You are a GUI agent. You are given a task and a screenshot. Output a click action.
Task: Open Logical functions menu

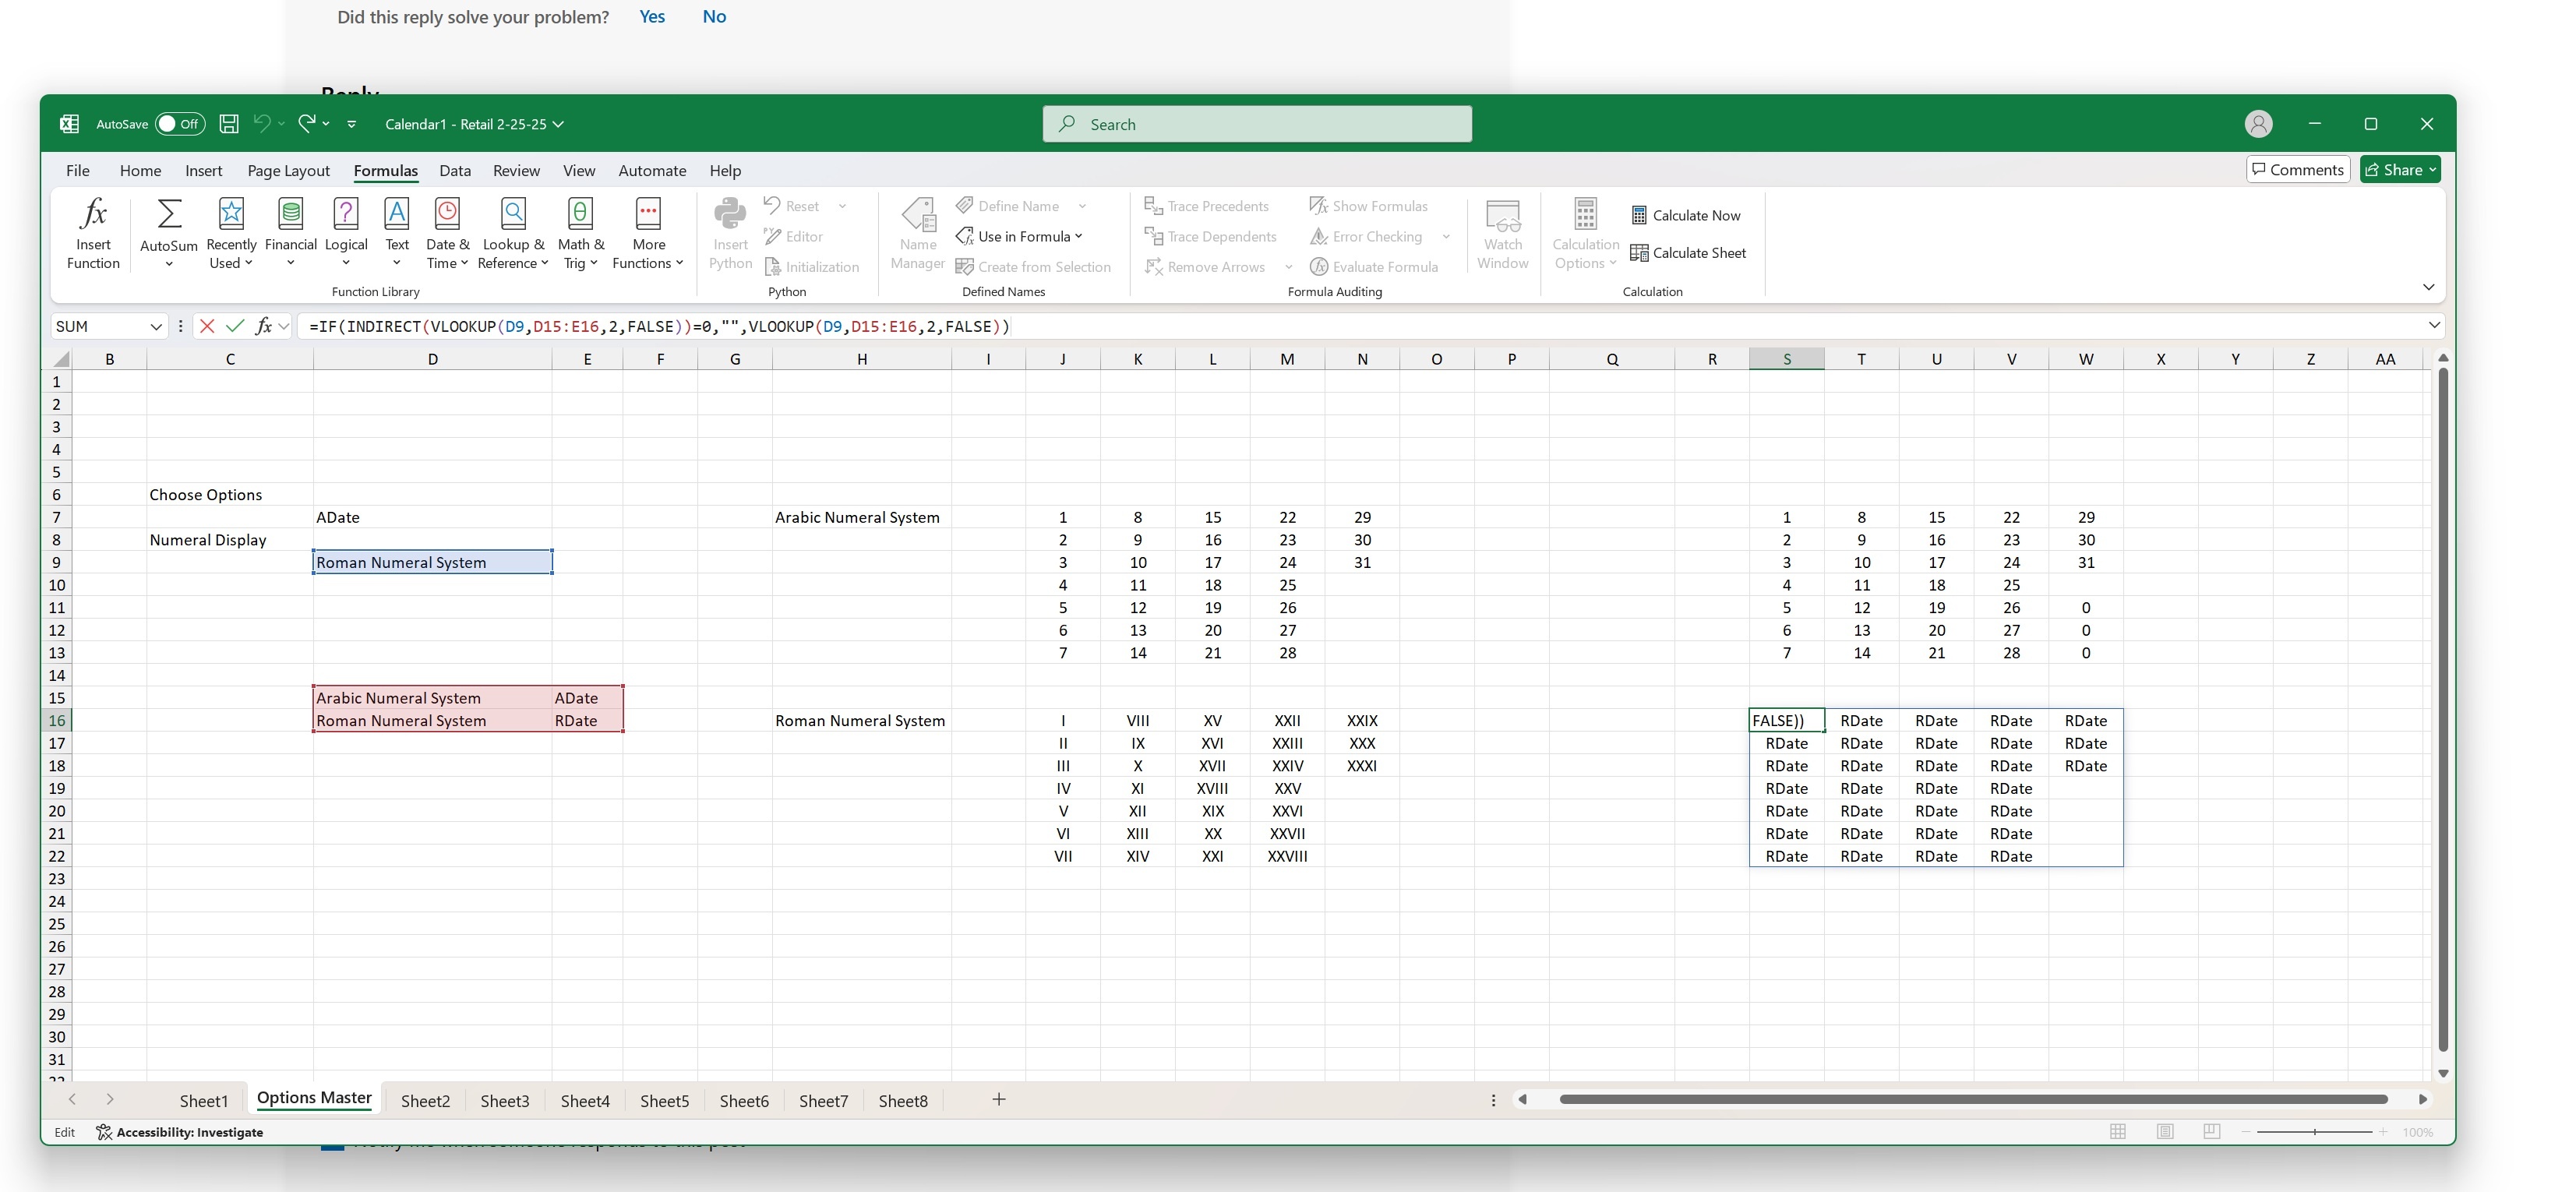pyautogui.click(x=346, y=233)
